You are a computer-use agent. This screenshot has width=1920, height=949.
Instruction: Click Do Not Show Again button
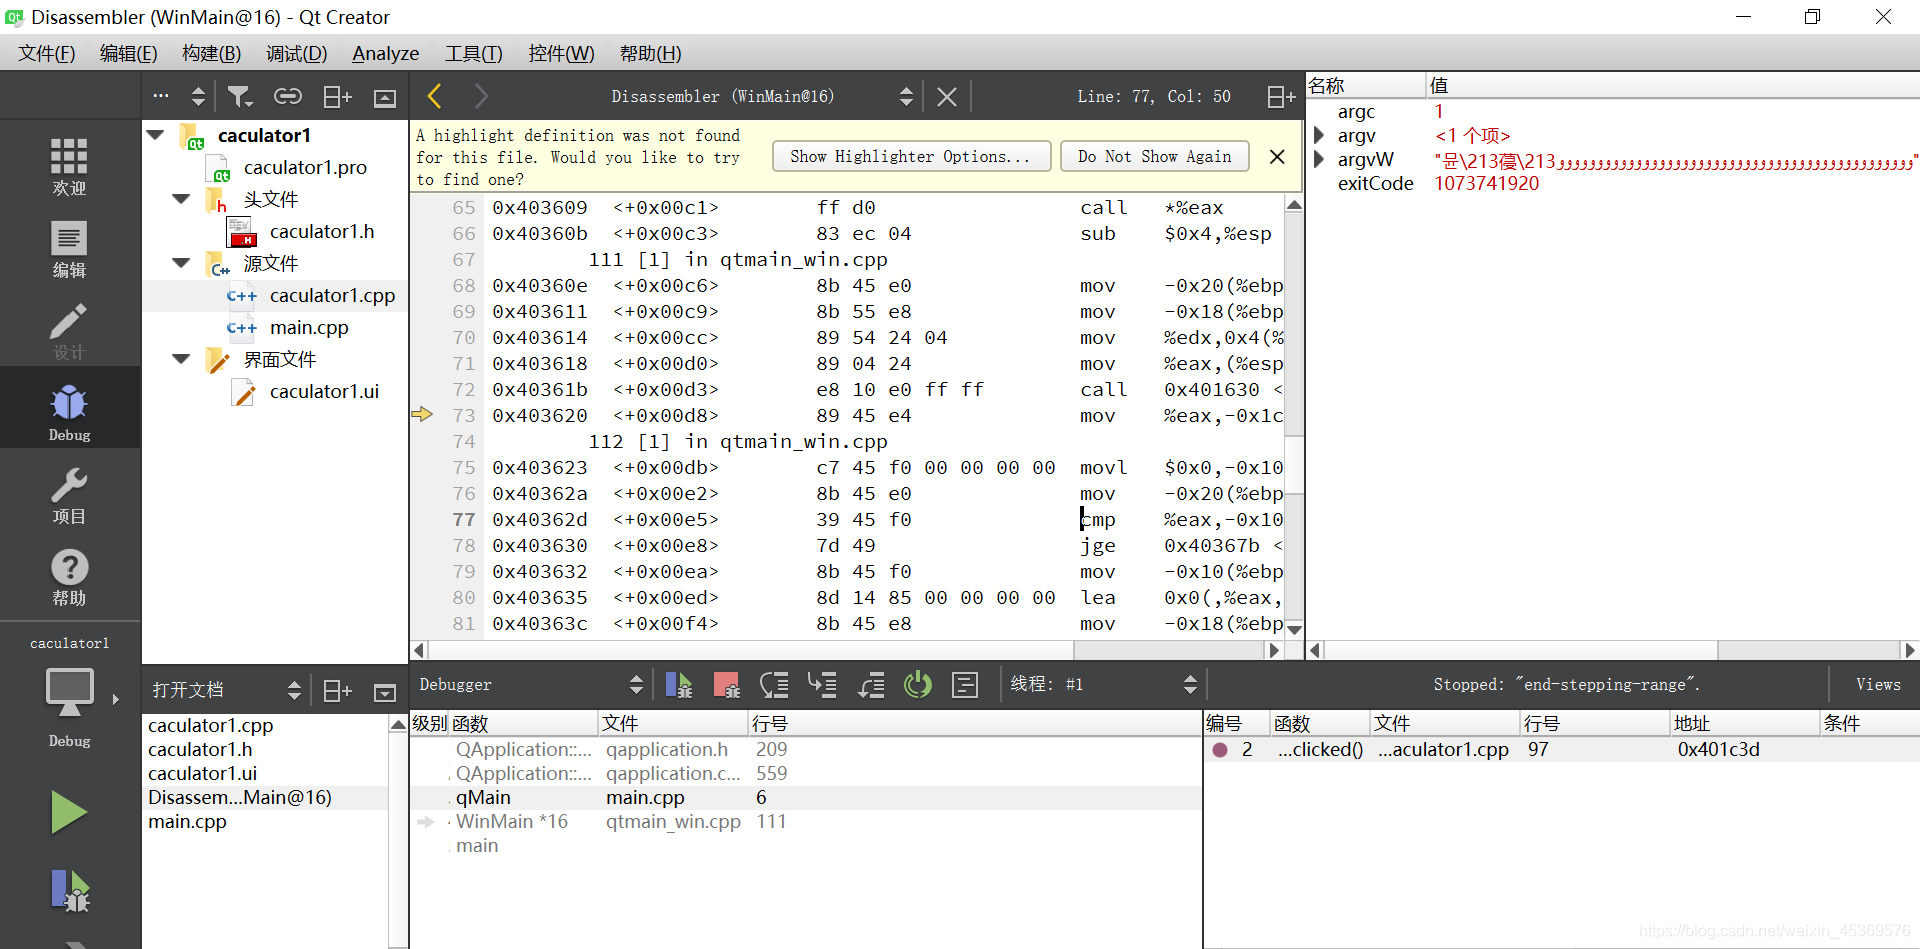(1154, 156)
